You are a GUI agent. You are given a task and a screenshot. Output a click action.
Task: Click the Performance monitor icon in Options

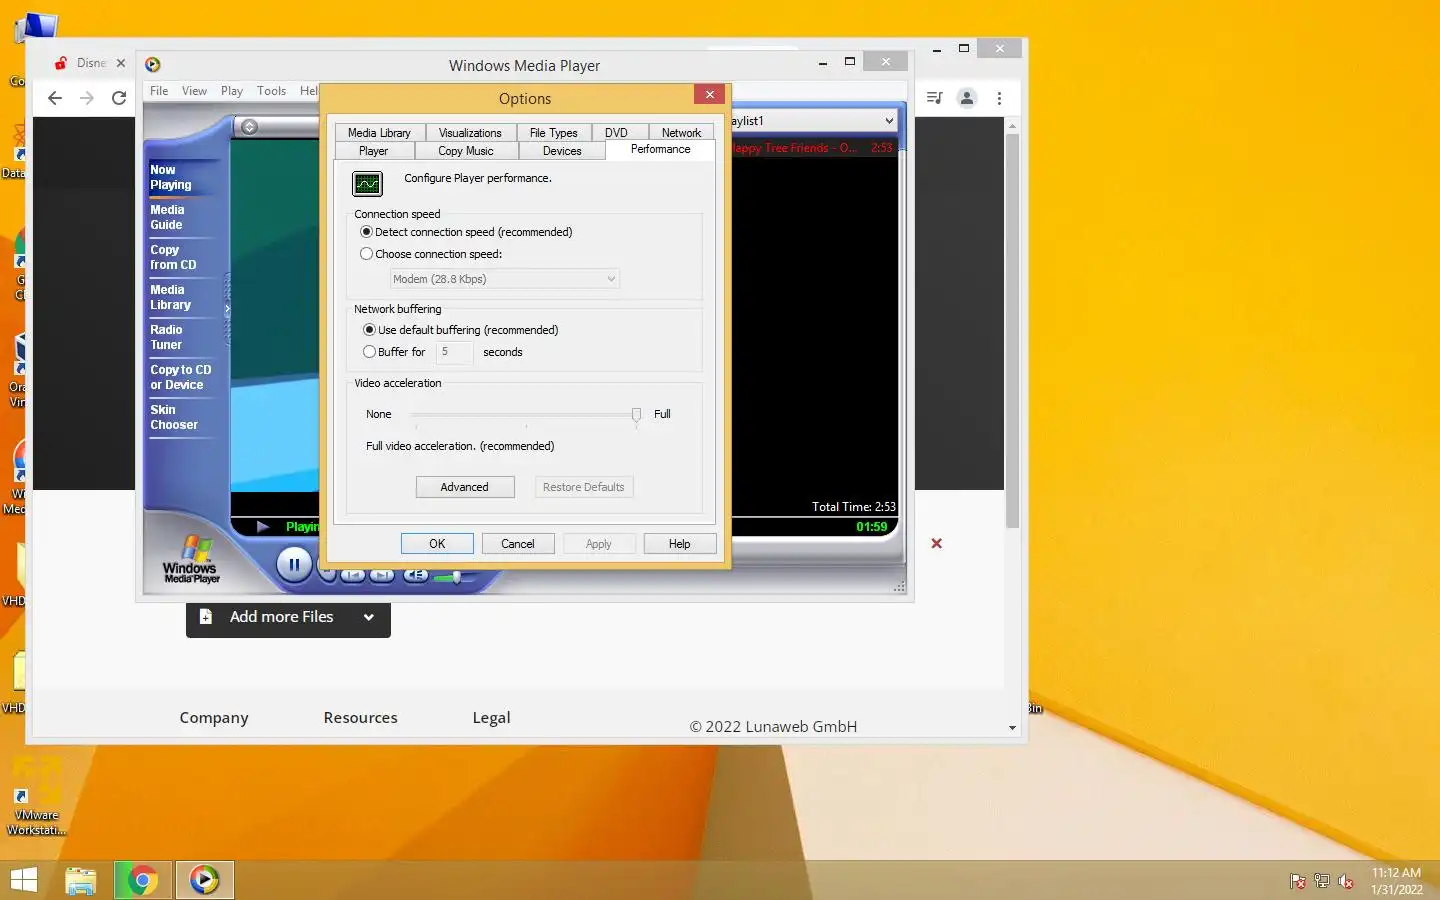[367, 184]
